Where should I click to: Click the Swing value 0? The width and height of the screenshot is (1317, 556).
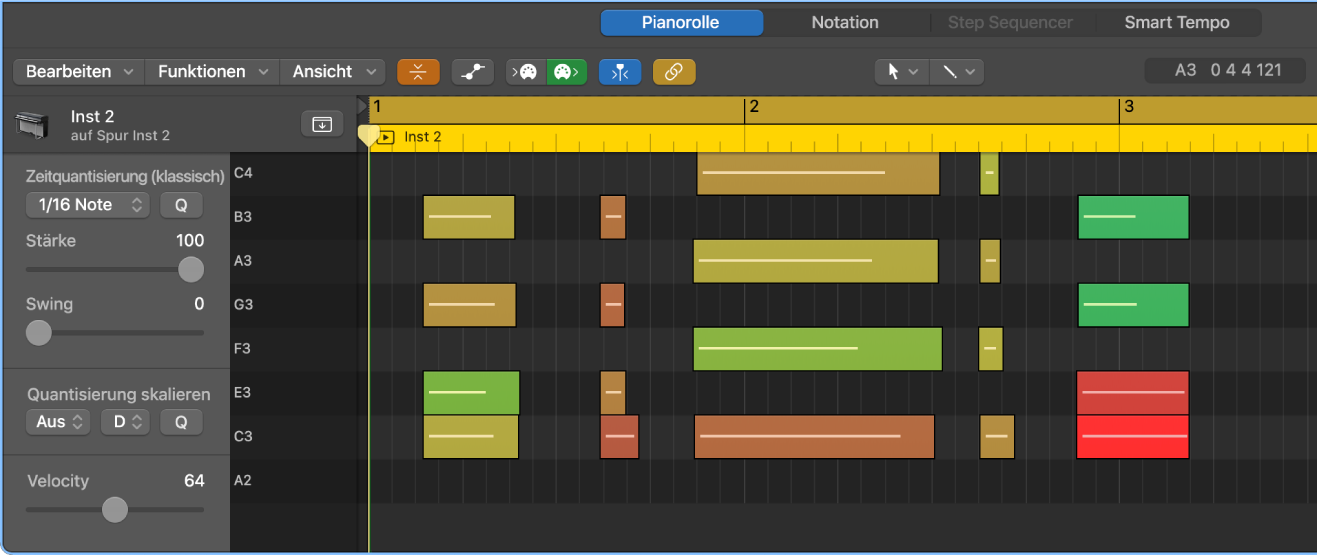(x=199, y=304)
